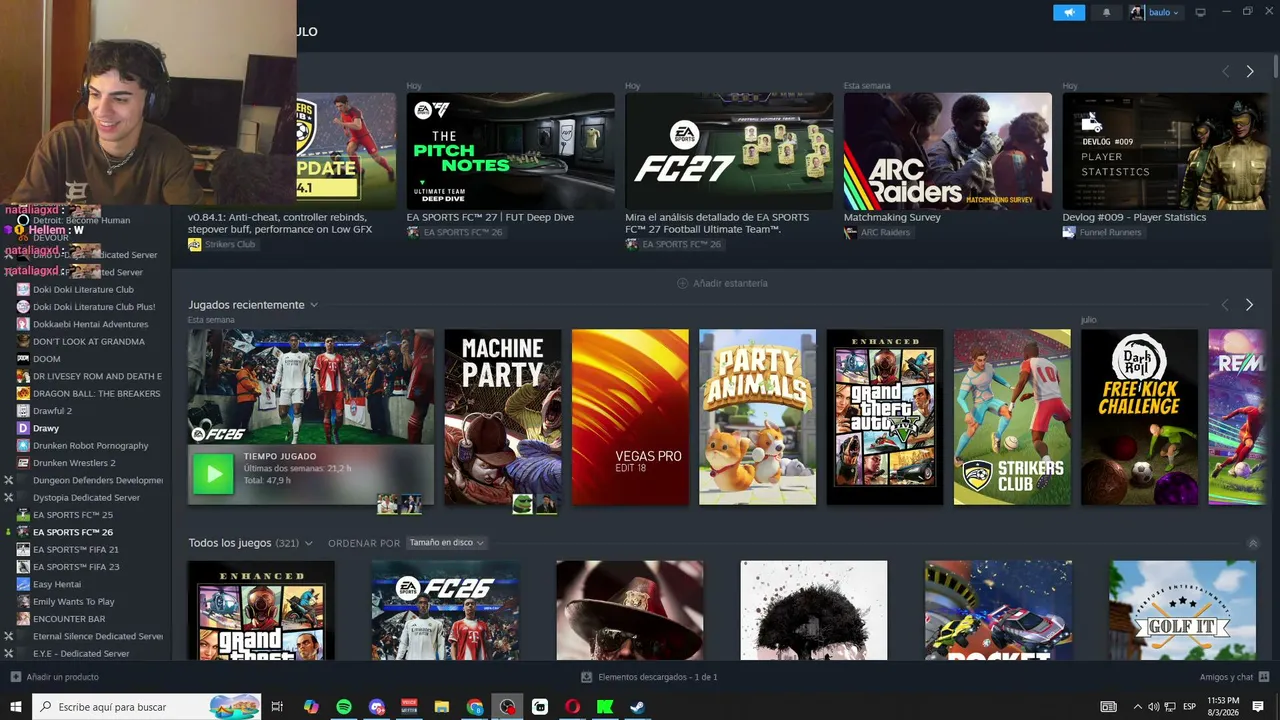Screen dimensions: 1280x720
Task: Select Doki Doki Literature Club in library
Action: point(83,290)
